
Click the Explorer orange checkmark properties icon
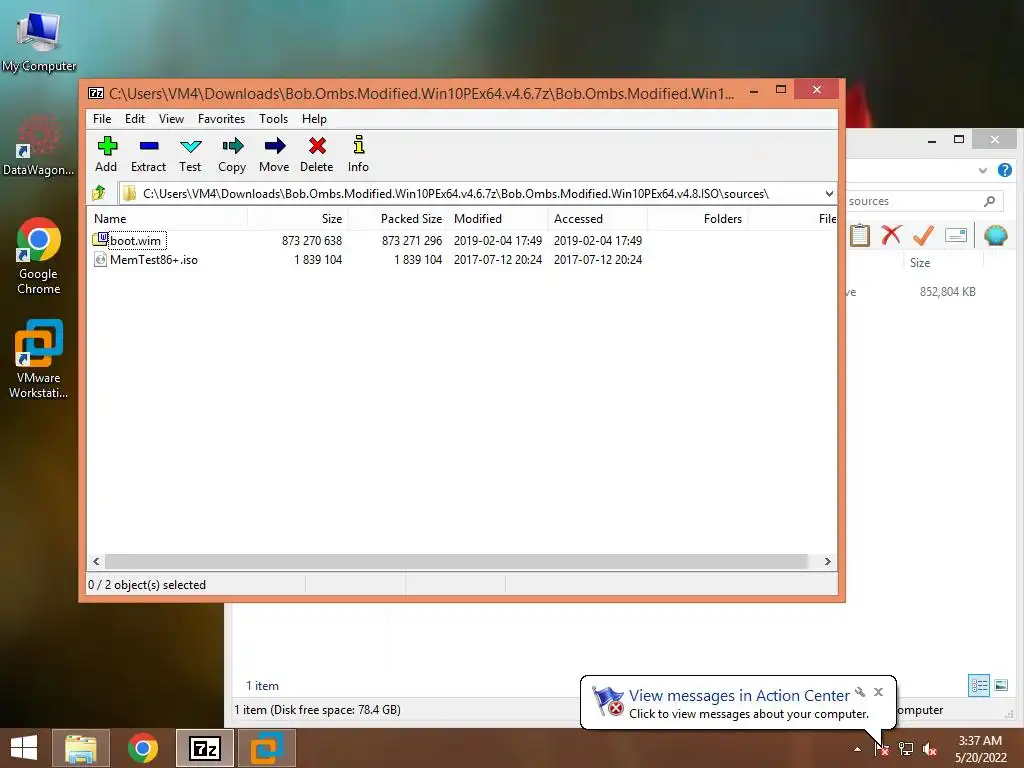pos(923,235)
